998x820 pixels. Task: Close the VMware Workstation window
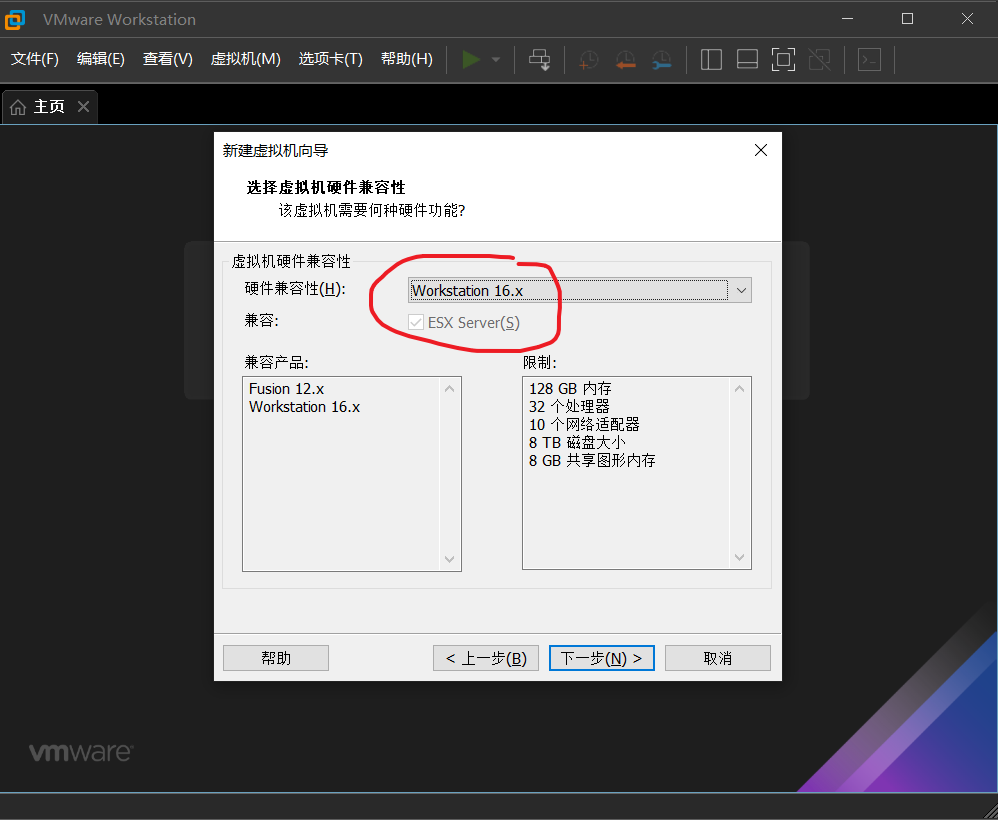967,19
